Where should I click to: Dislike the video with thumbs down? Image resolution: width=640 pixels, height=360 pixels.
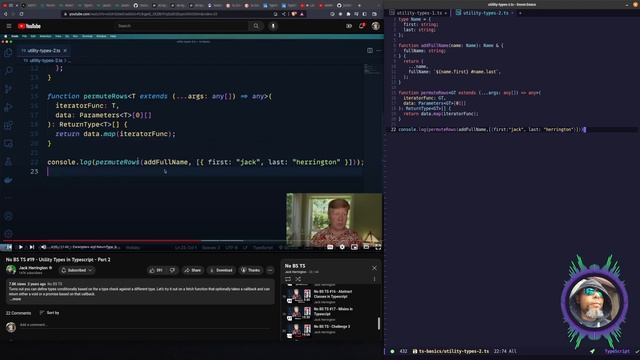pyautogui.click(x=172, y=270)
